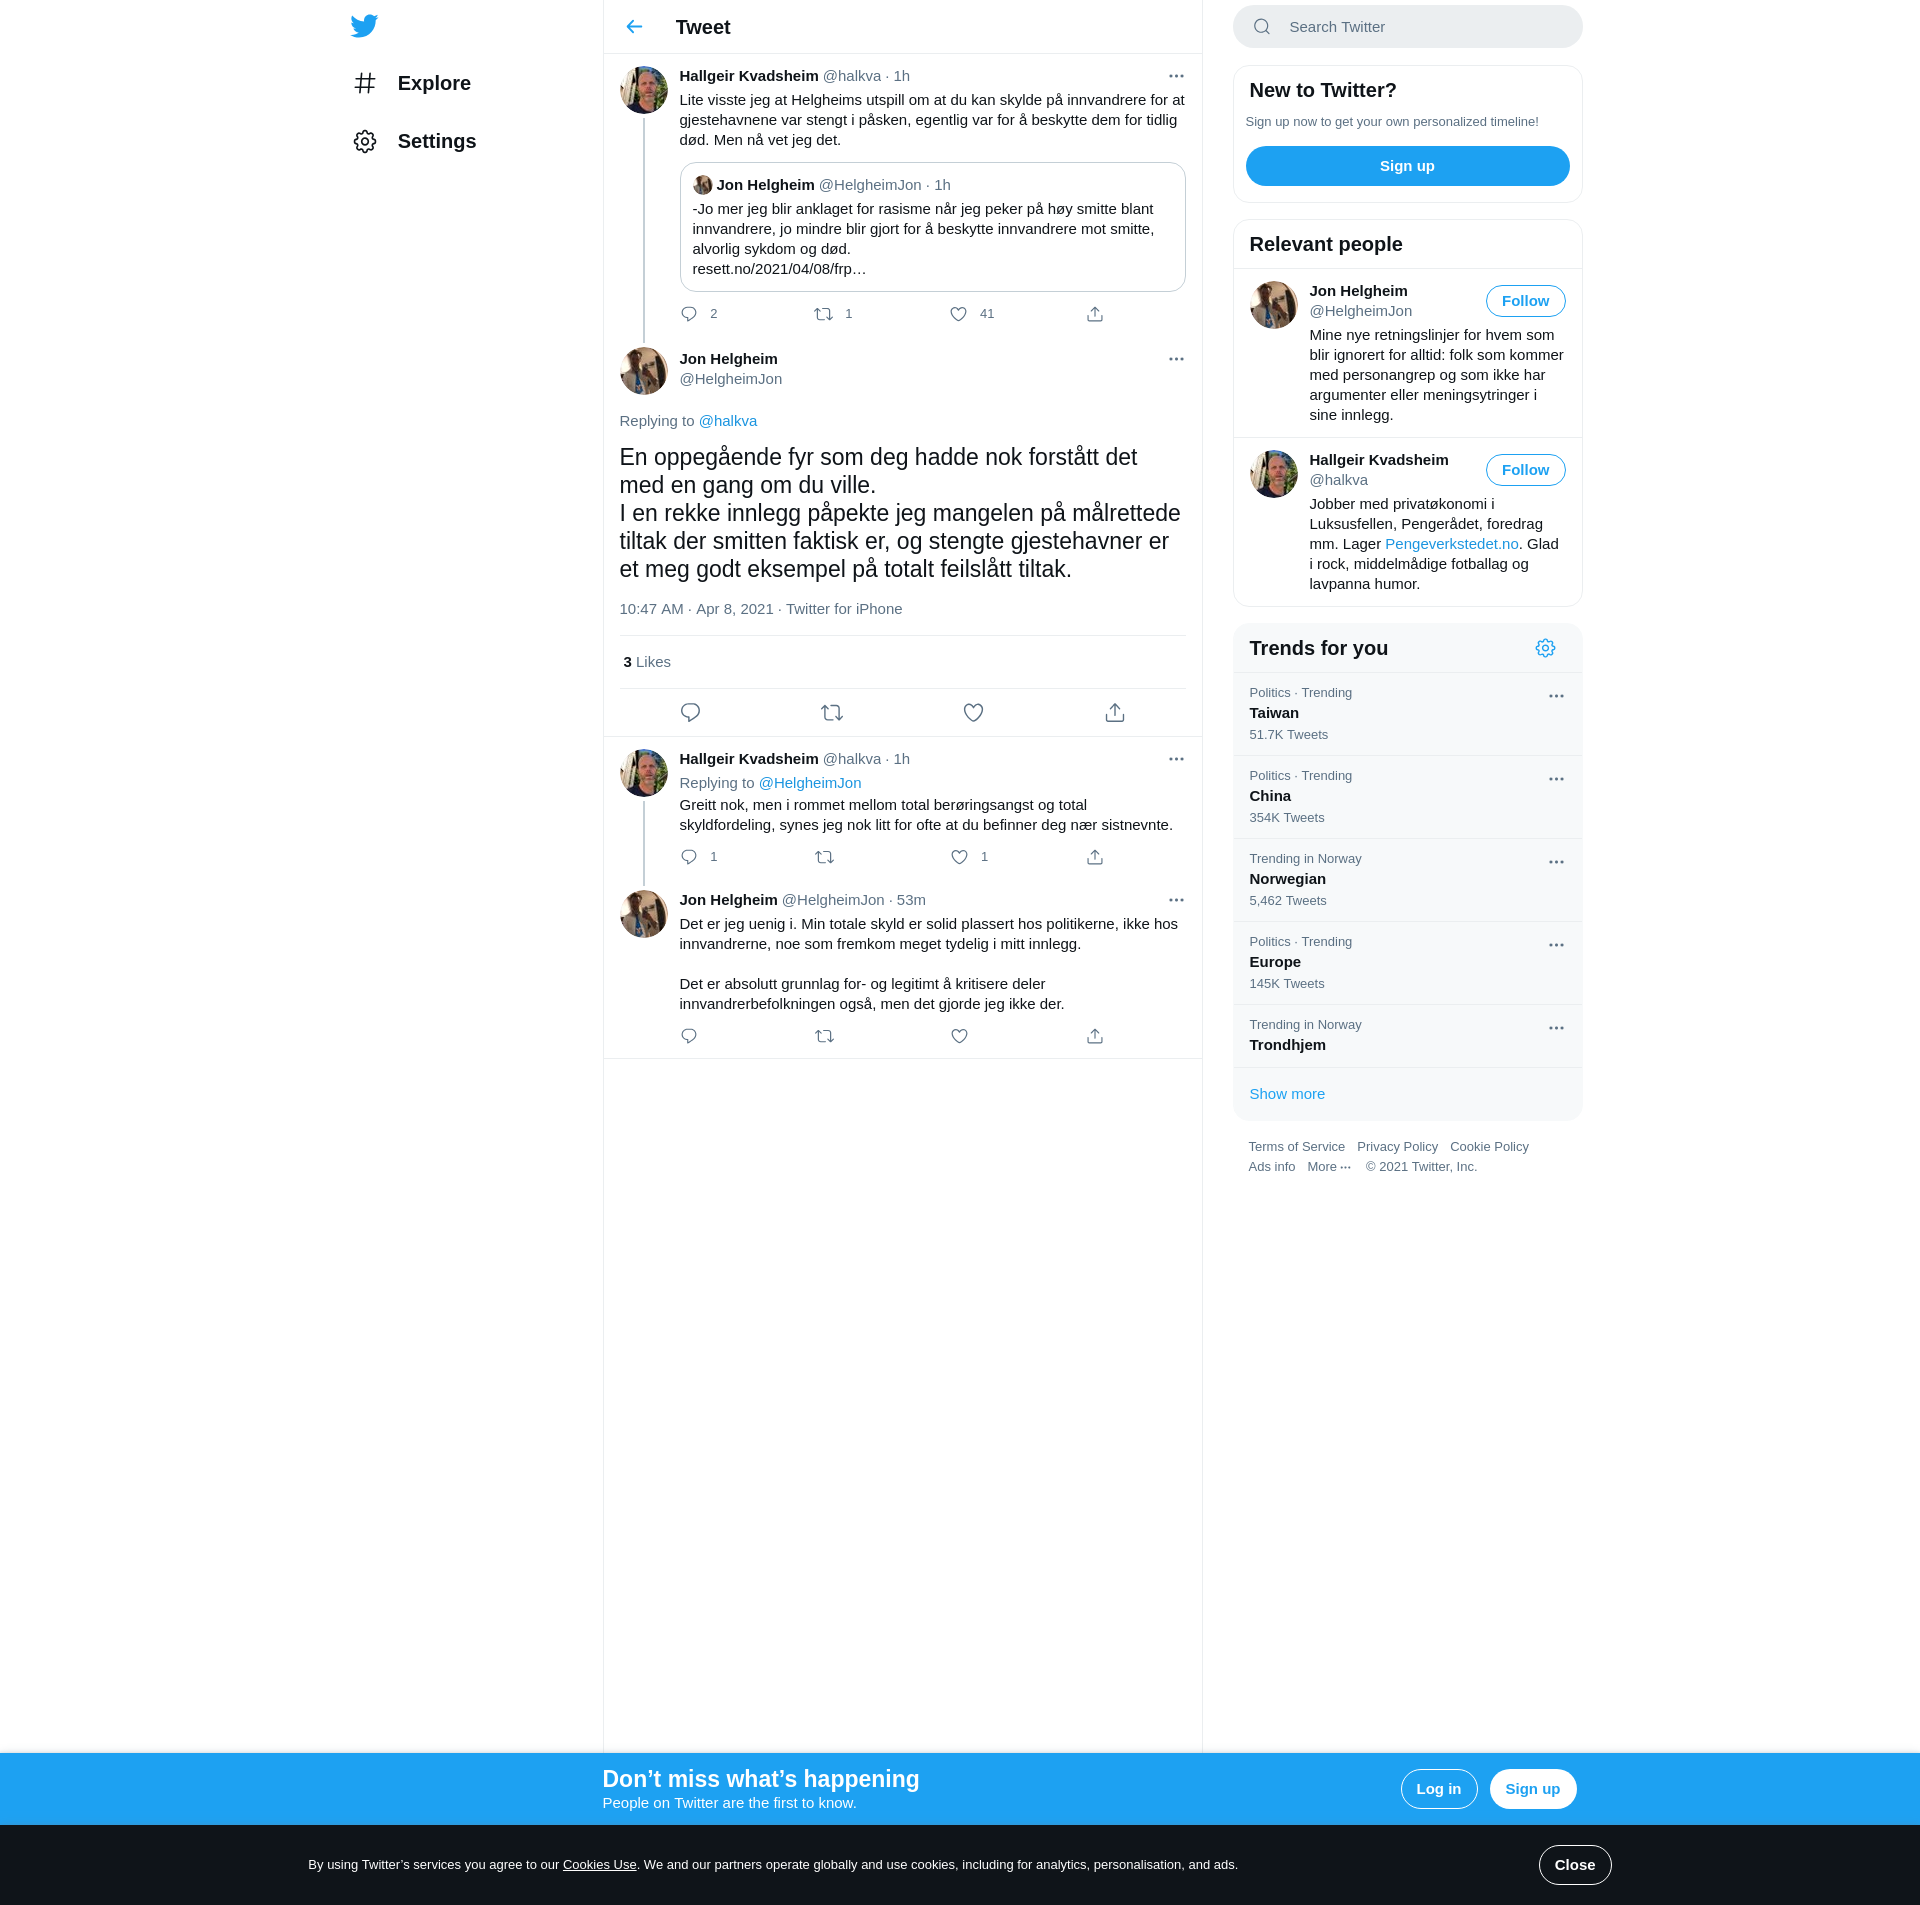
Task: Like the top Hallgeir Kvadsheim tweet
Action: (958, 314)
